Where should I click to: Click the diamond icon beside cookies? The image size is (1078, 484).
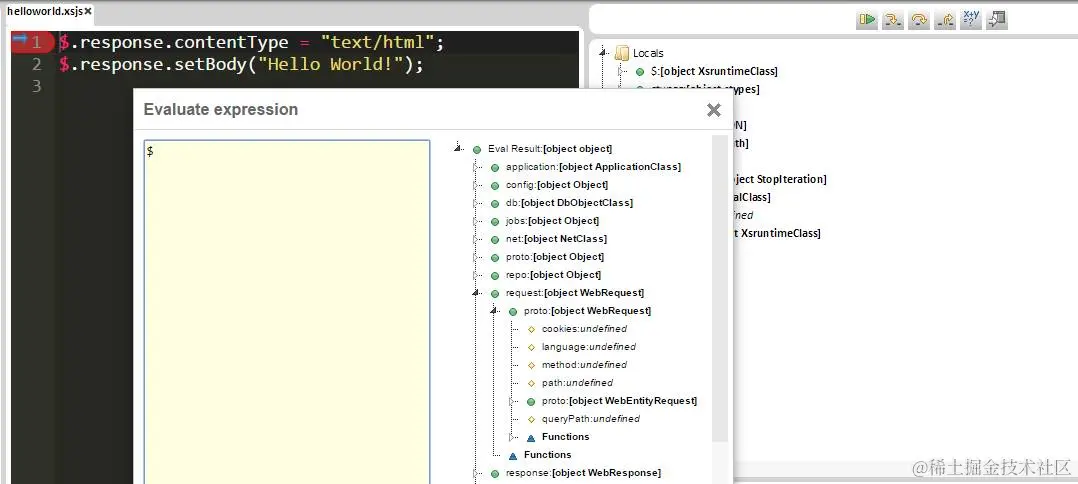tap(531, 329)
